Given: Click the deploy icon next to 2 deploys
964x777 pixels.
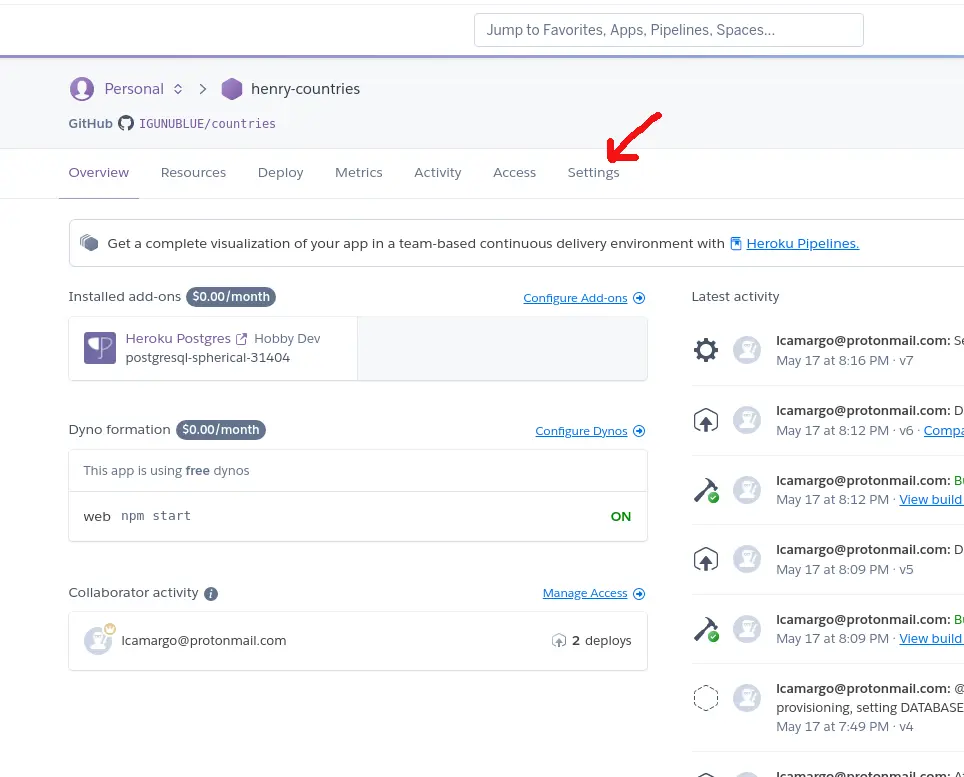Looking at the screenshot, I should tap(559, 641).
